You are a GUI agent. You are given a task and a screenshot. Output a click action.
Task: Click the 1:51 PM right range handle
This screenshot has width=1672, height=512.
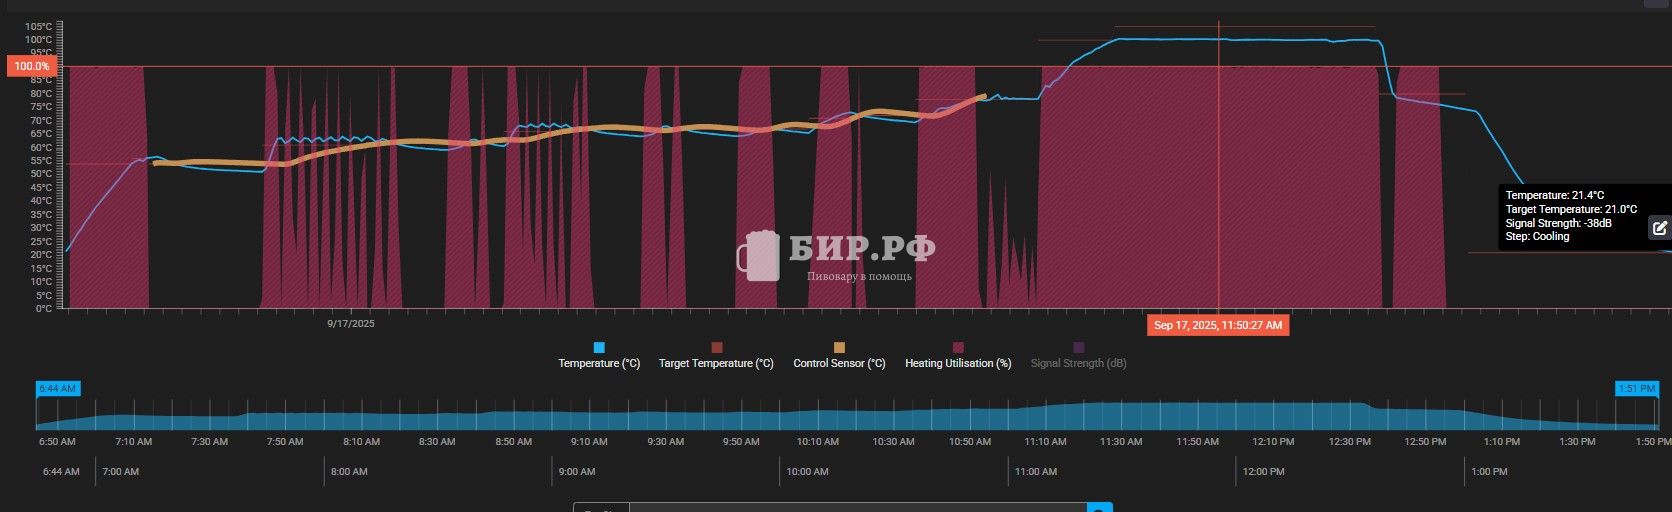click(1635, 388)
